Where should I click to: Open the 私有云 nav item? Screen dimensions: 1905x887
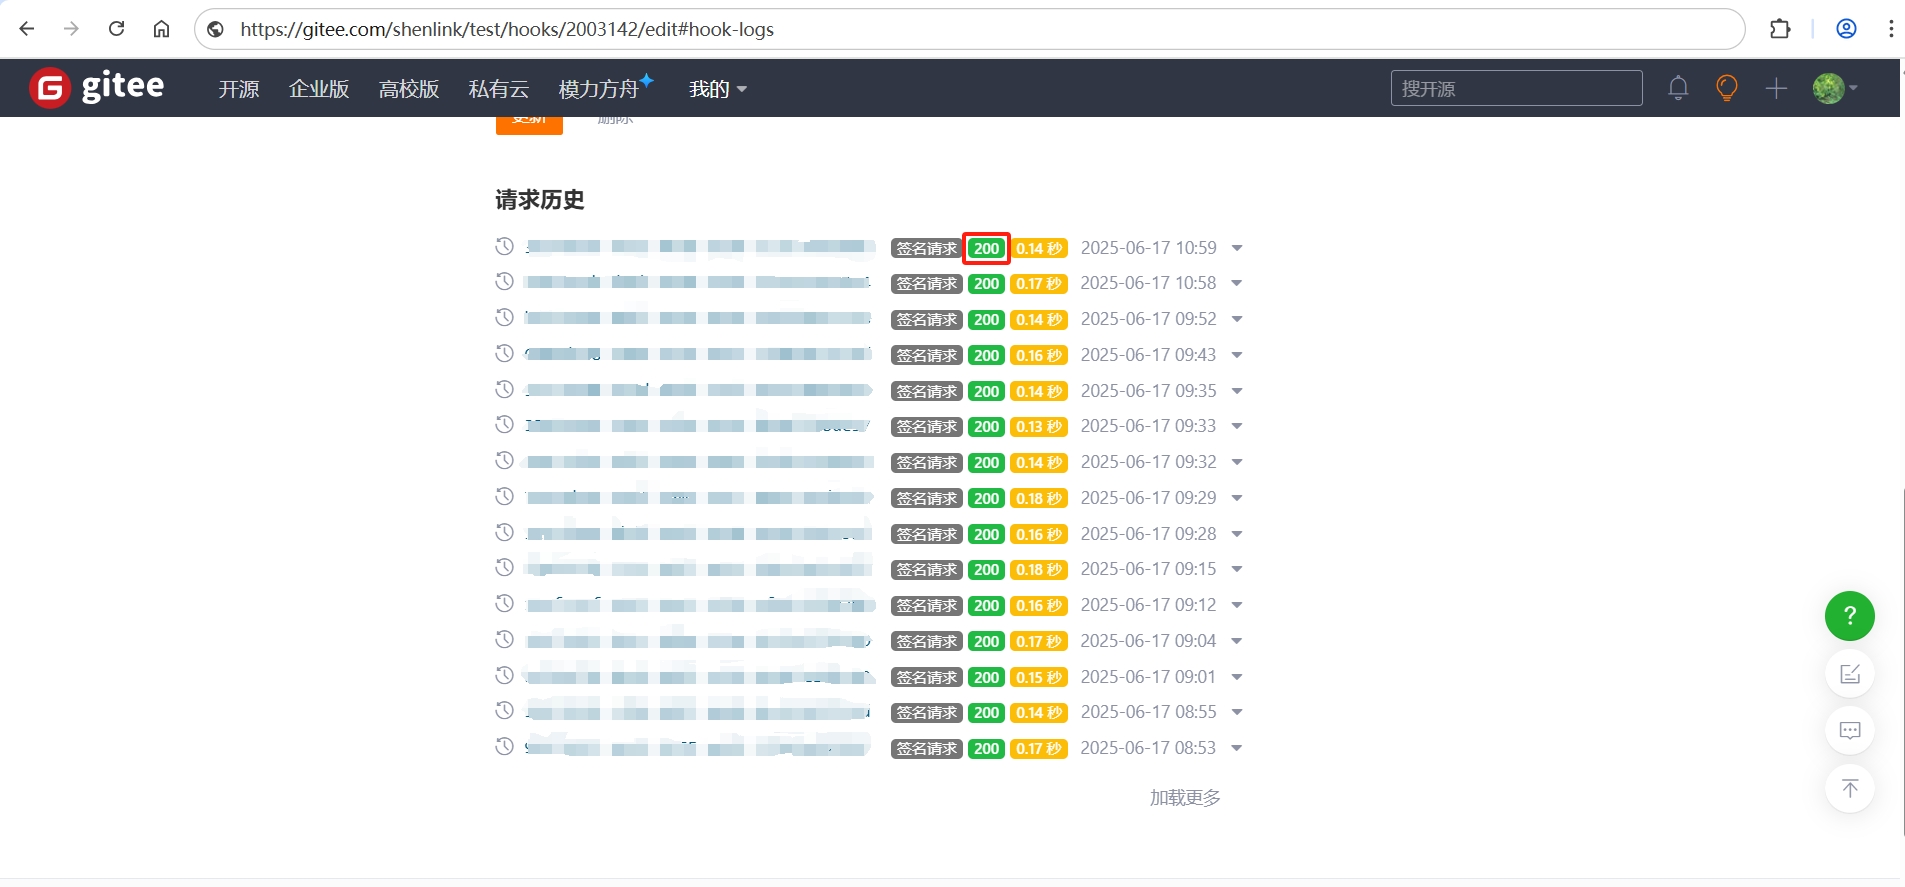(x=499, y=89)
